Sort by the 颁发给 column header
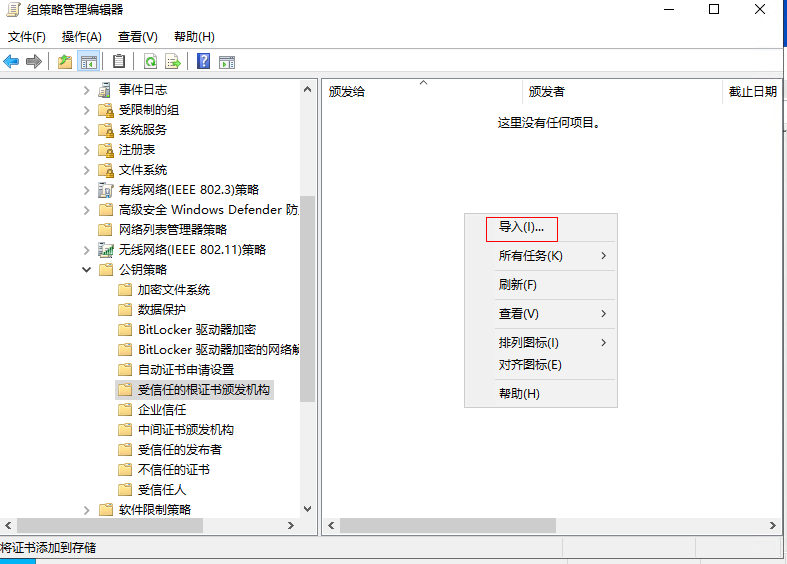Viewport: 787px width, 564px height. pyautogui.click(x=422, y=92)
